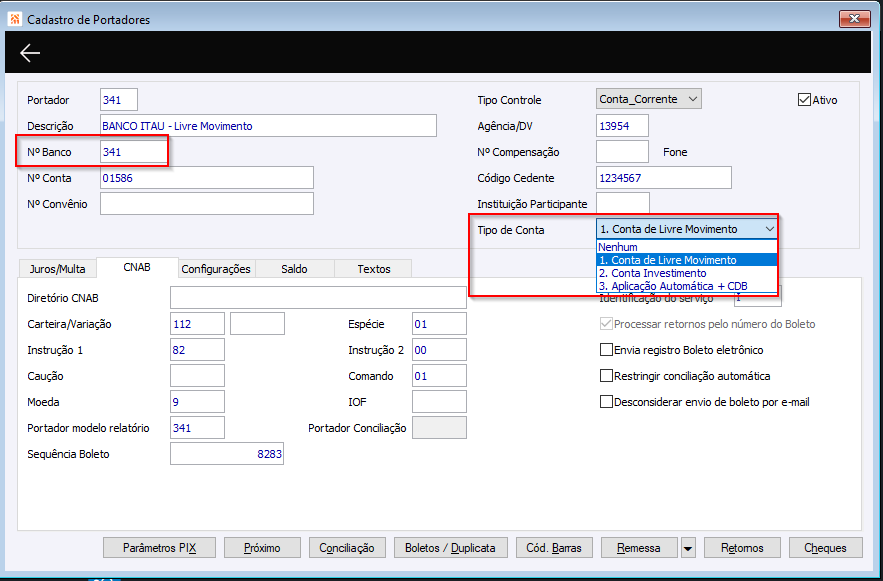Viewport: 883px width, 581px height.
Task: Click the Moeda field containing 9
Action: point(197,402)
